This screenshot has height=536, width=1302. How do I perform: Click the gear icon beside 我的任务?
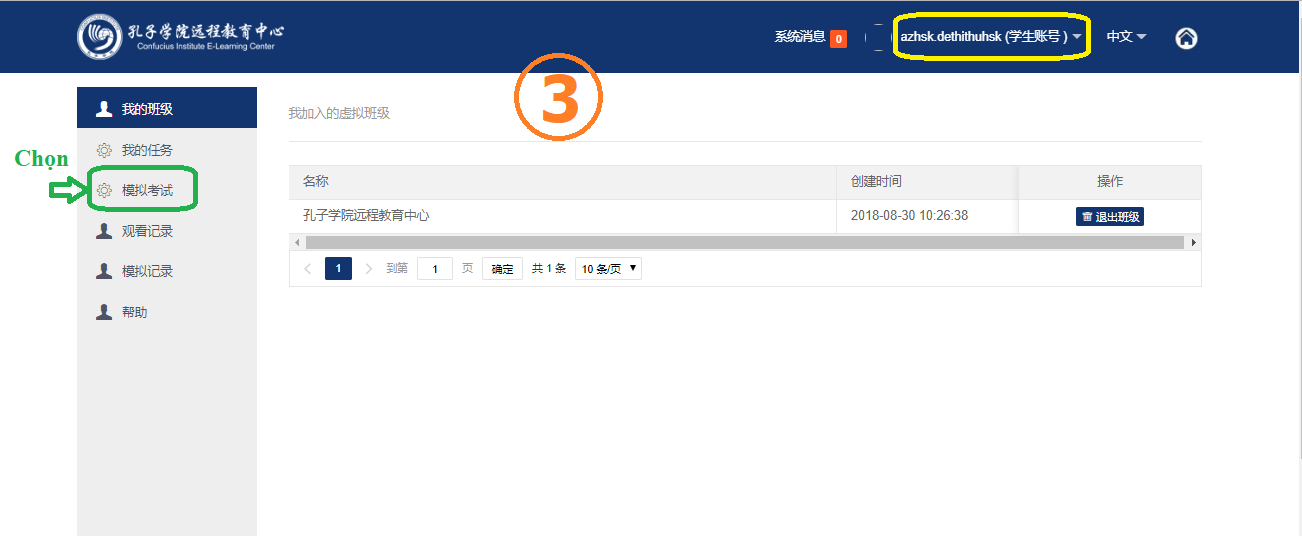pos(104,150)
